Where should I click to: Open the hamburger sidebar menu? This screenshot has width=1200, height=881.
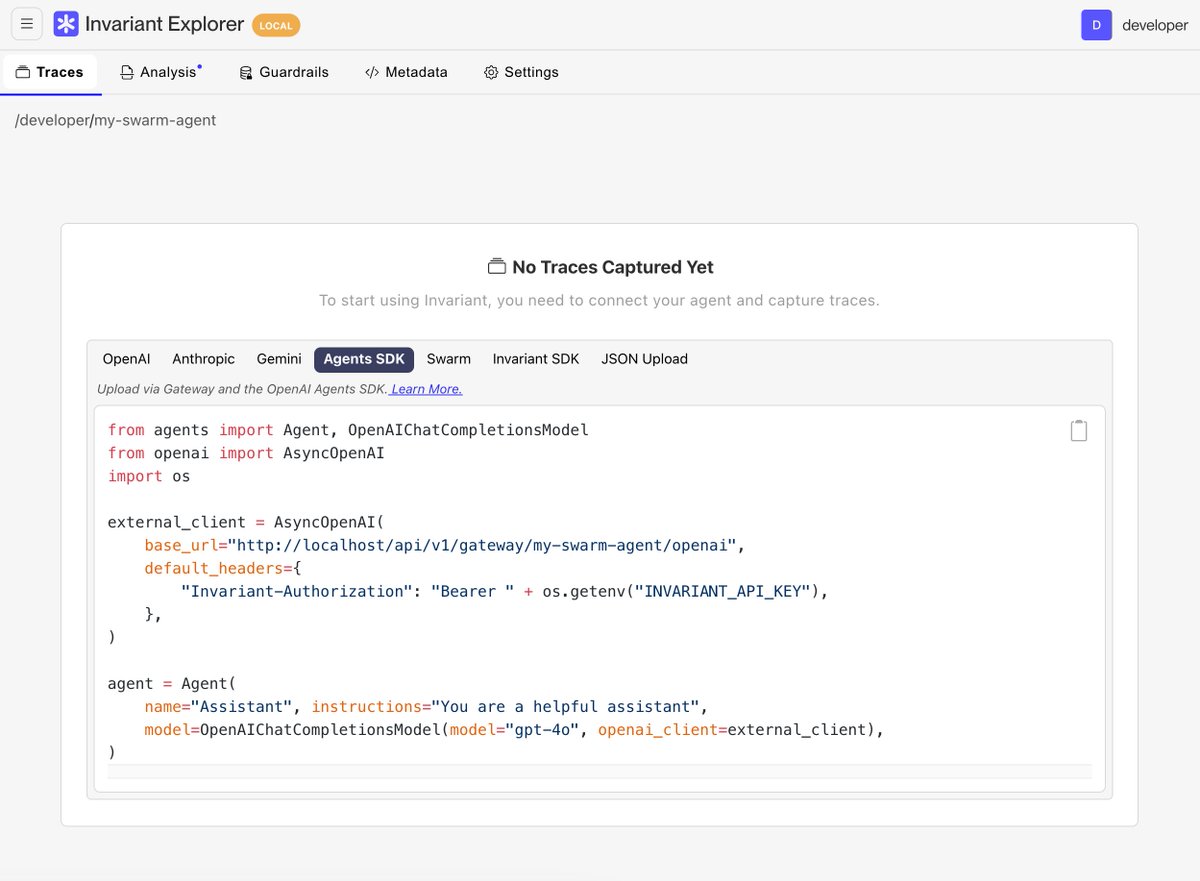point(27,24)
